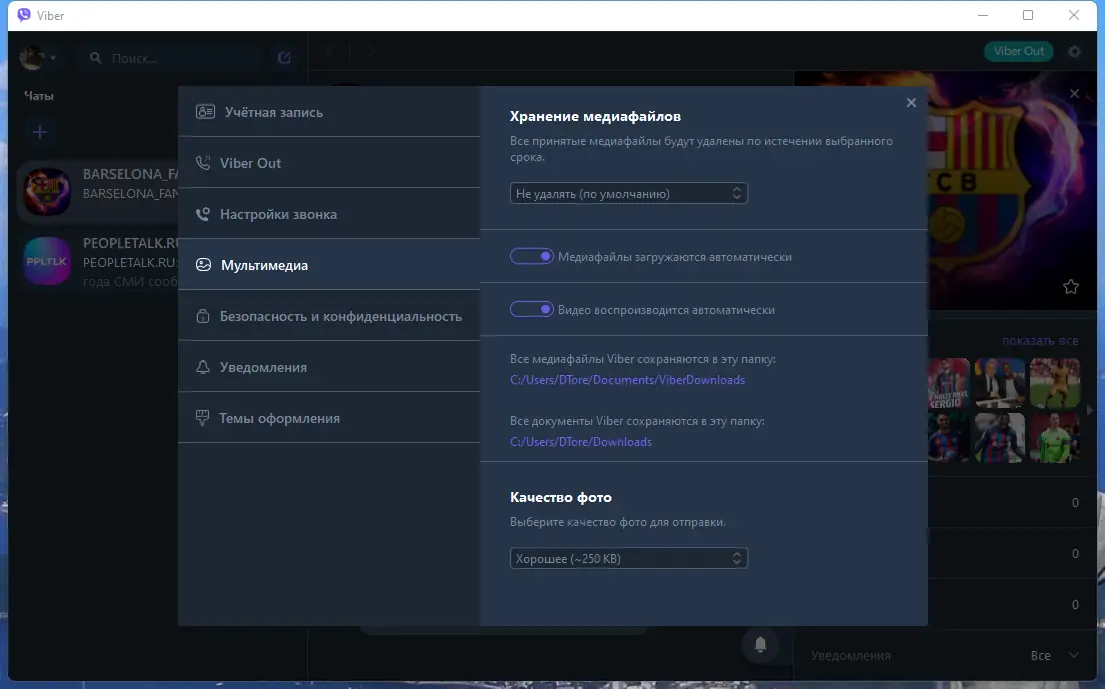
Task: Open the photo quality dropdown
Action: tap(628, 558)
